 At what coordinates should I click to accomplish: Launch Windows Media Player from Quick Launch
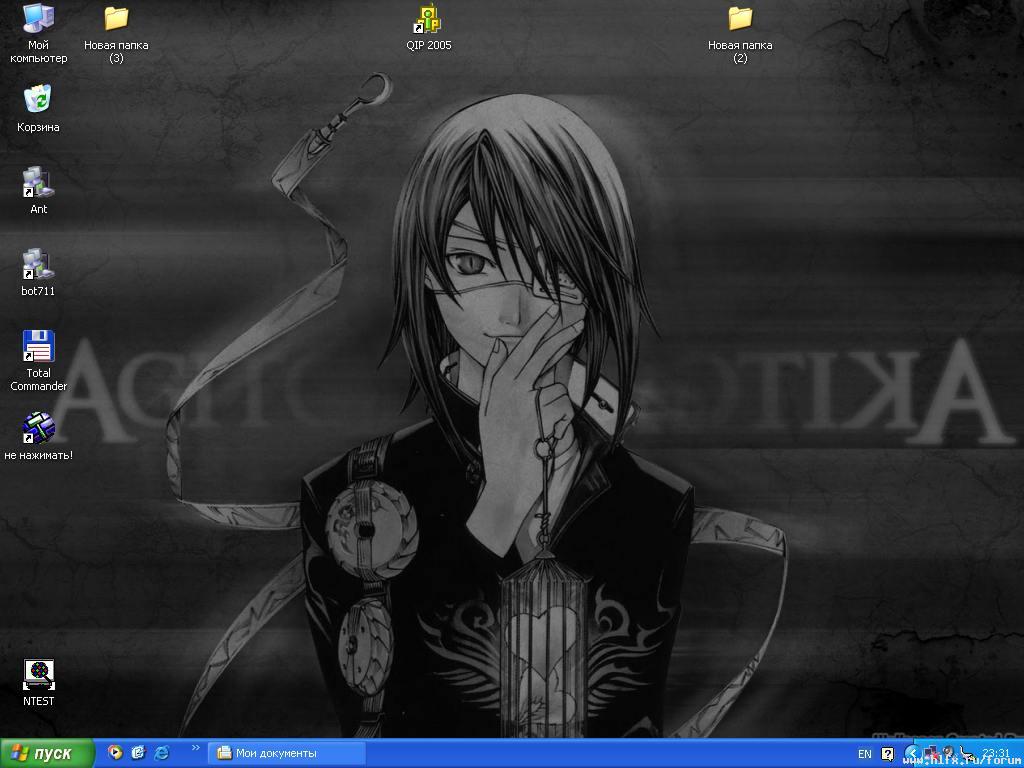(x=115, y=753)
